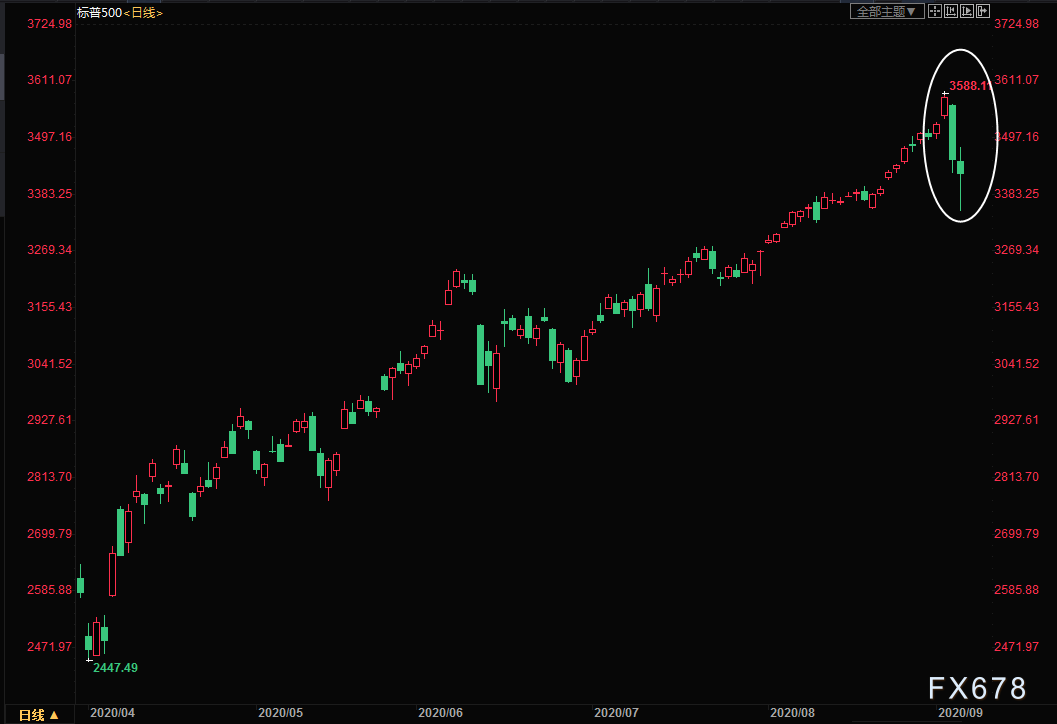Click the 3611.07 level on right price axis
Image resolution: width=1057 pixels, height=724 pixels.
[x=1019, y=79]
